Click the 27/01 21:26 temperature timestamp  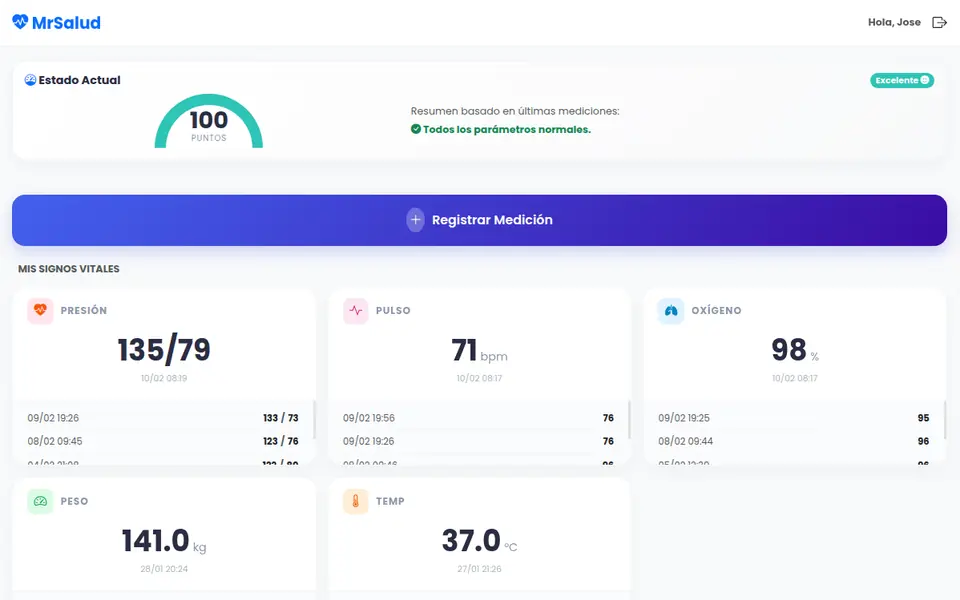pyautogui.click(x=479, y=569)
